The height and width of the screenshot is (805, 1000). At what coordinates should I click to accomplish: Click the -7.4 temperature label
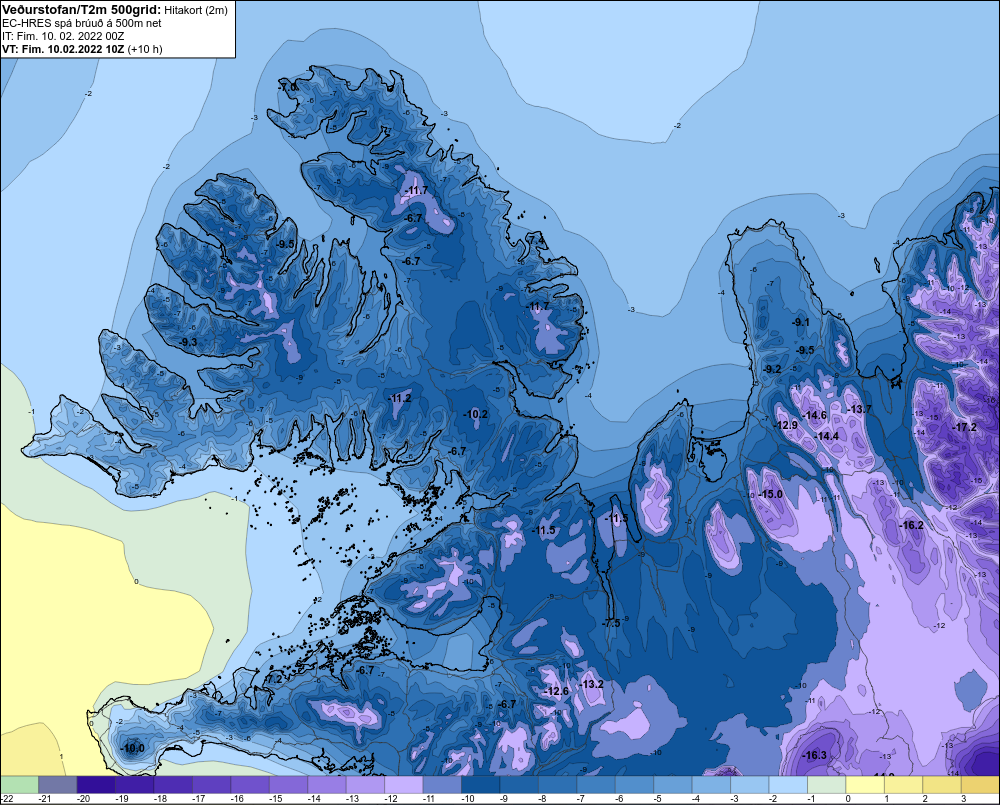tap(536, 240)
